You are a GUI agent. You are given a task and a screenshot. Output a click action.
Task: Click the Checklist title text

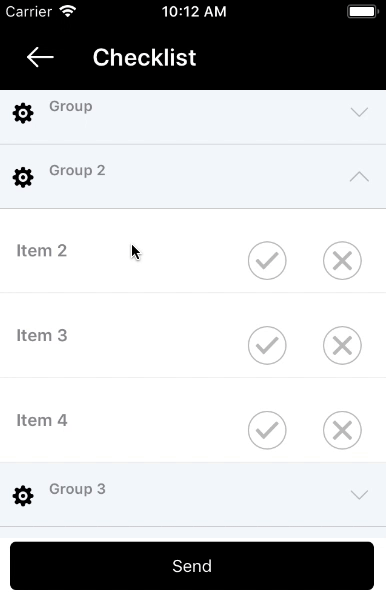[x=144, y=58]
